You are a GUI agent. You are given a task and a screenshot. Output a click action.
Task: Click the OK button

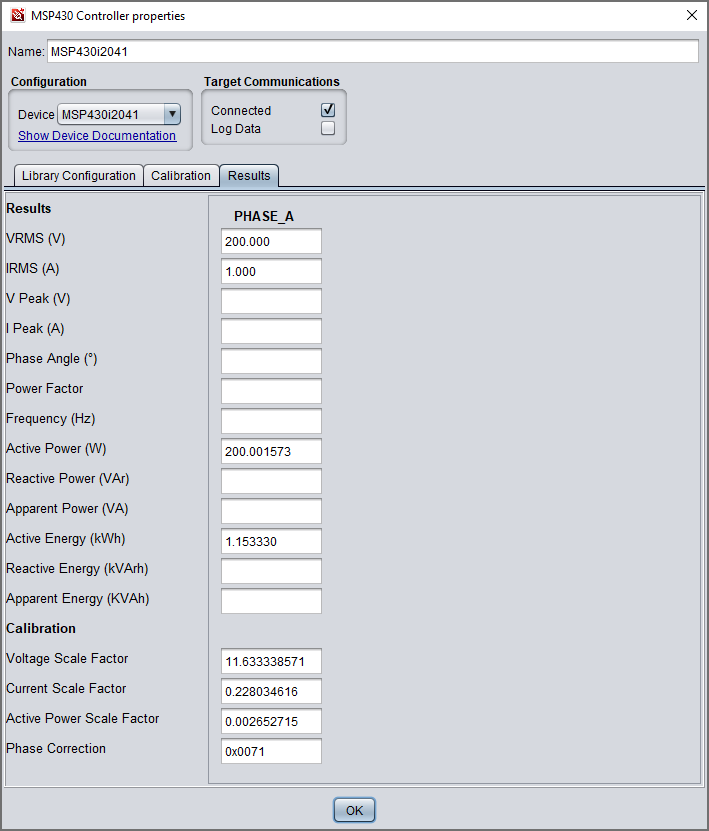[x=354, y=810]
